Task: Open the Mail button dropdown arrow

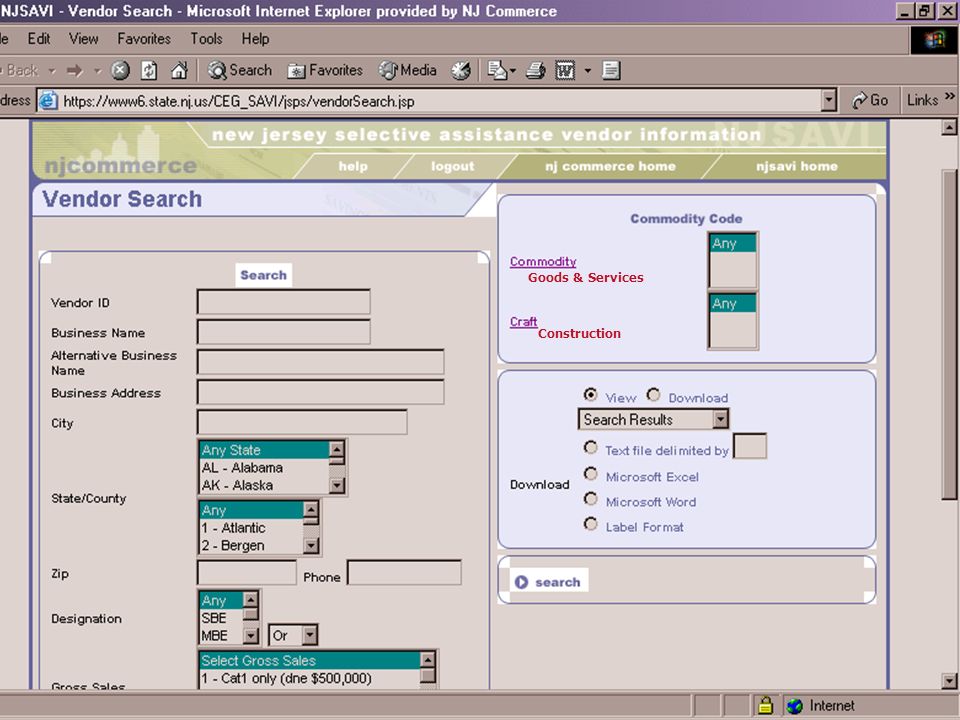Action: [513, 71]
